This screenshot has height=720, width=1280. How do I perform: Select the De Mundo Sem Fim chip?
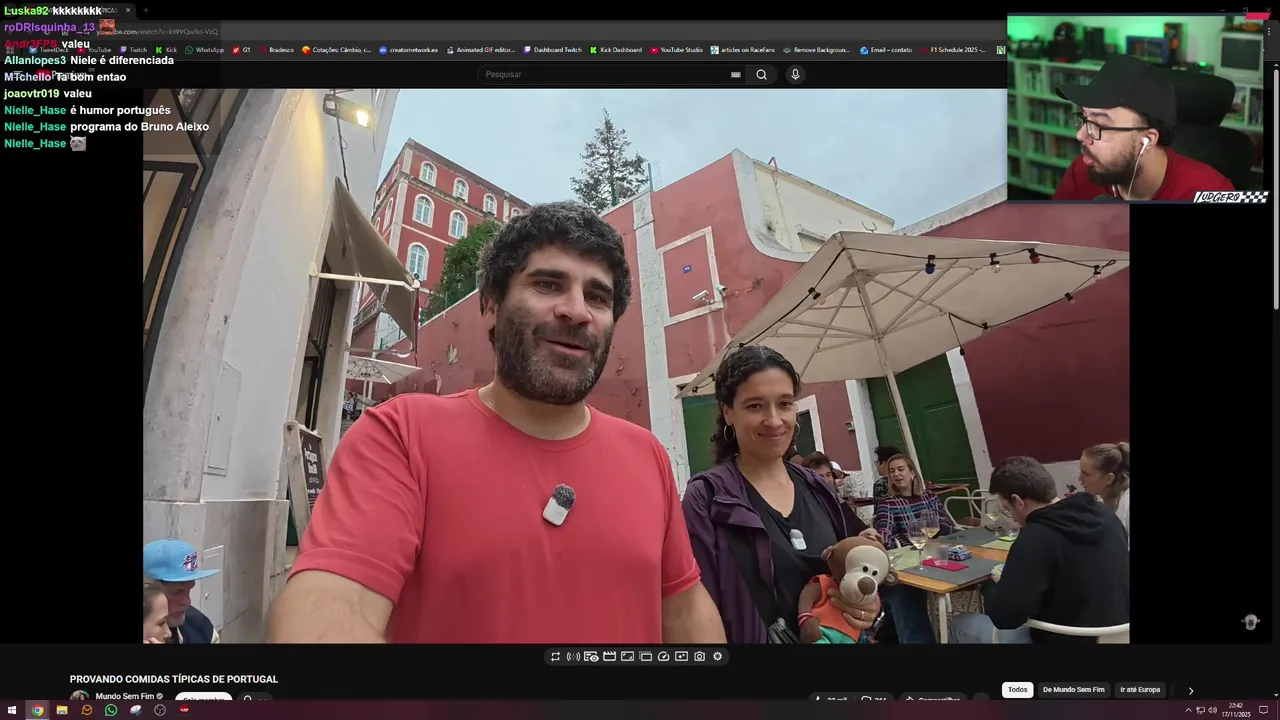point(1073,690)
